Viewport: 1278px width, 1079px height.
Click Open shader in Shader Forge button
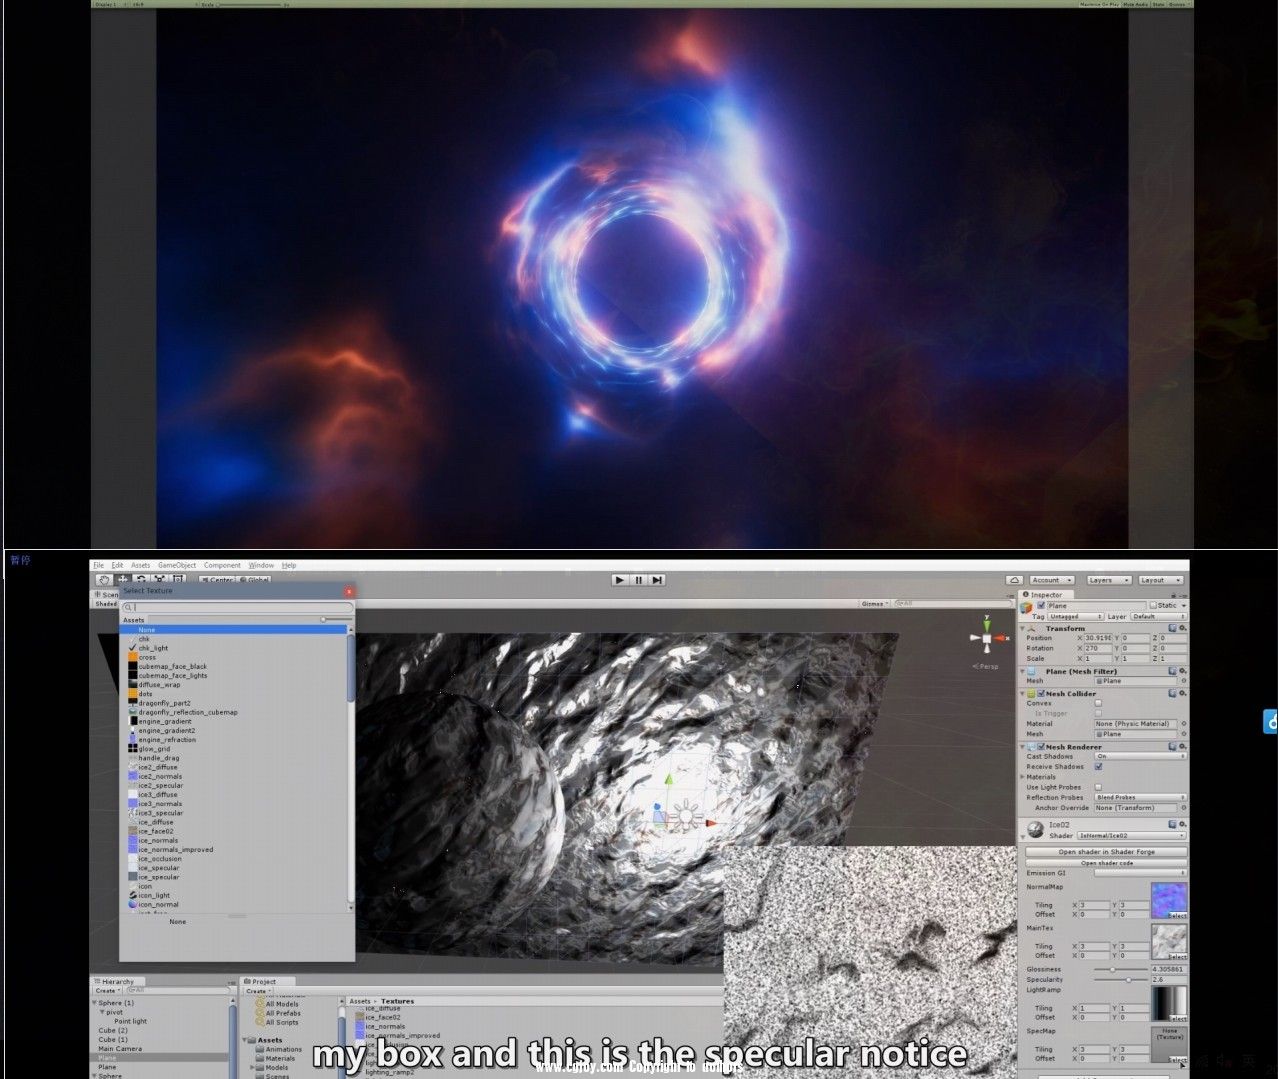1106,852
